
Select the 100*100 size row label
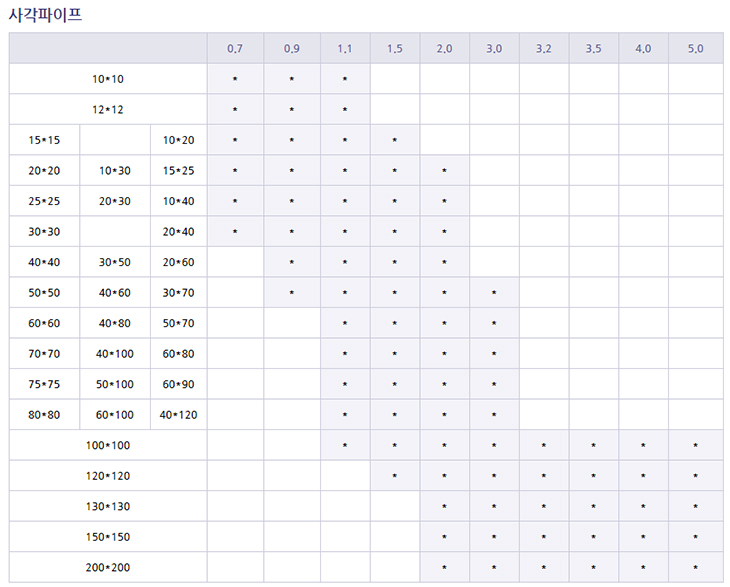coord(108,445)
